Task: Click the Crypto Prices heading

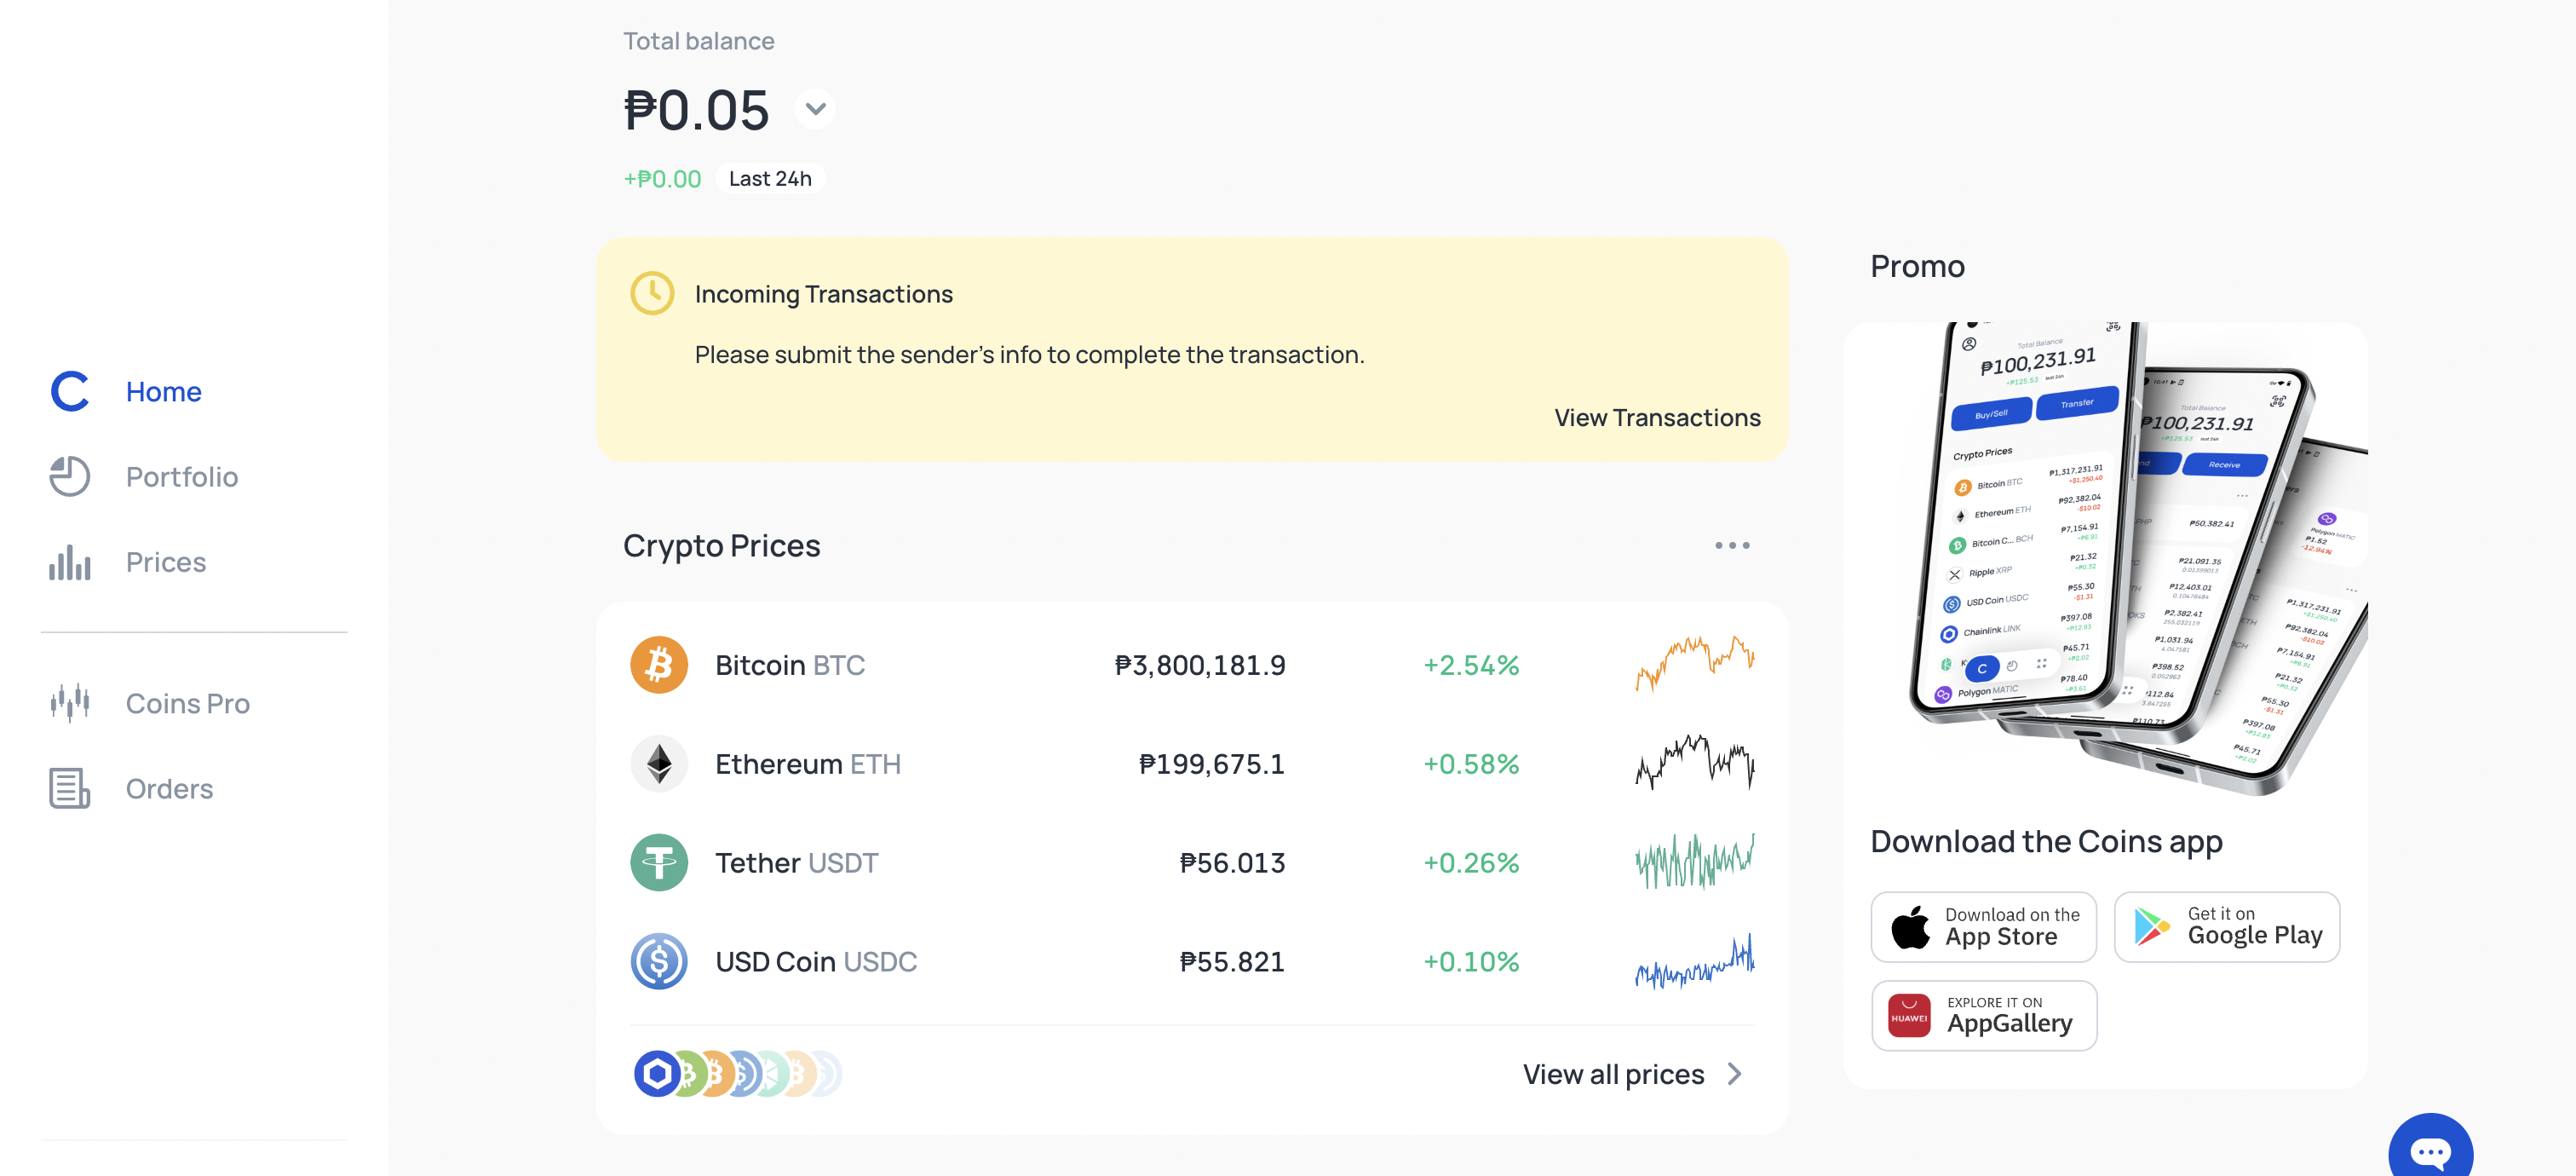Action: click(721, 546)
